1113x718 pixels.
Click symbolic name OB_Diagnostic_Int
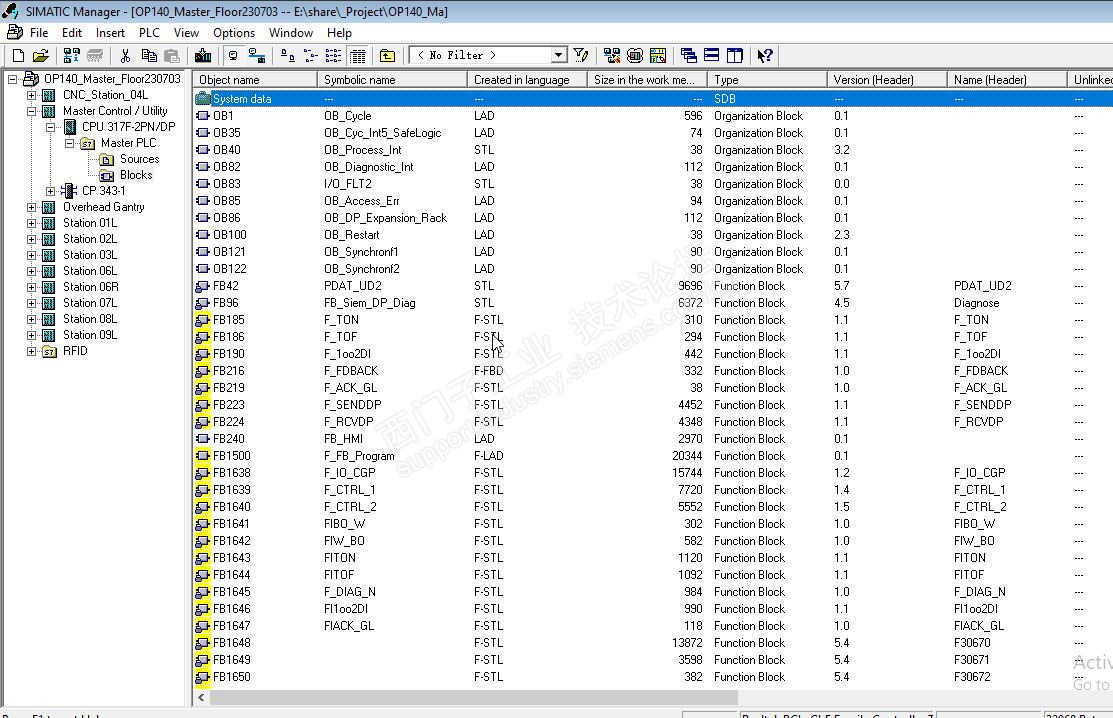pos(368,167)
